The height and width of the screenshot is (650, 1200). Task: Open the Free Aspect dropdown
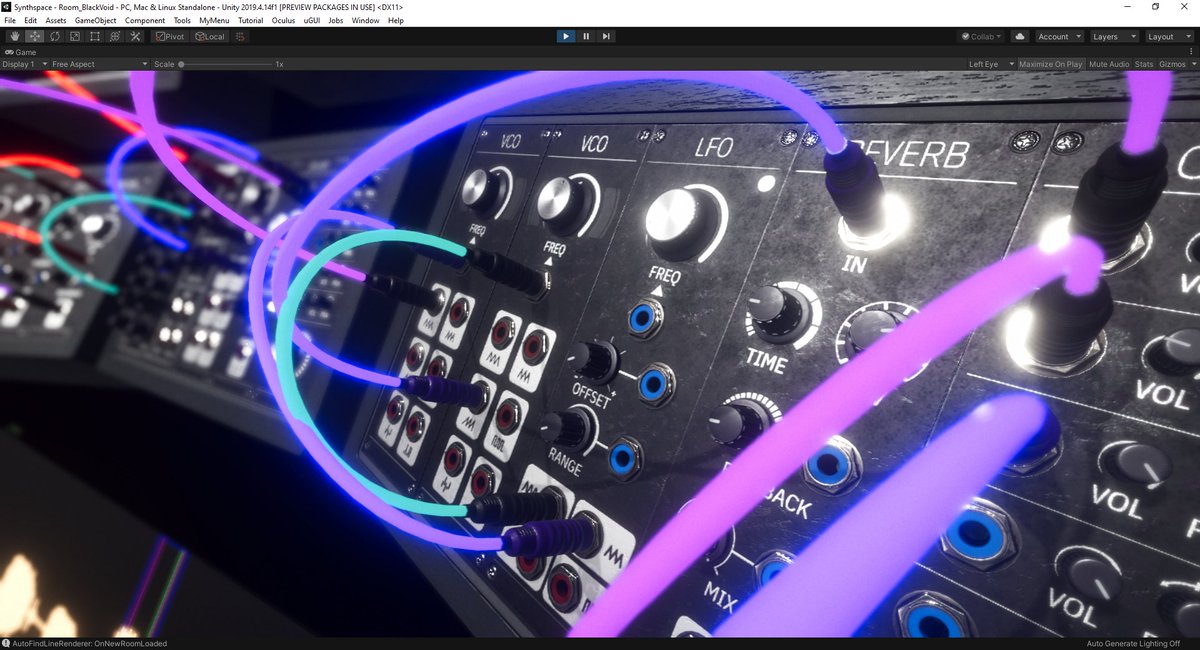100,64
